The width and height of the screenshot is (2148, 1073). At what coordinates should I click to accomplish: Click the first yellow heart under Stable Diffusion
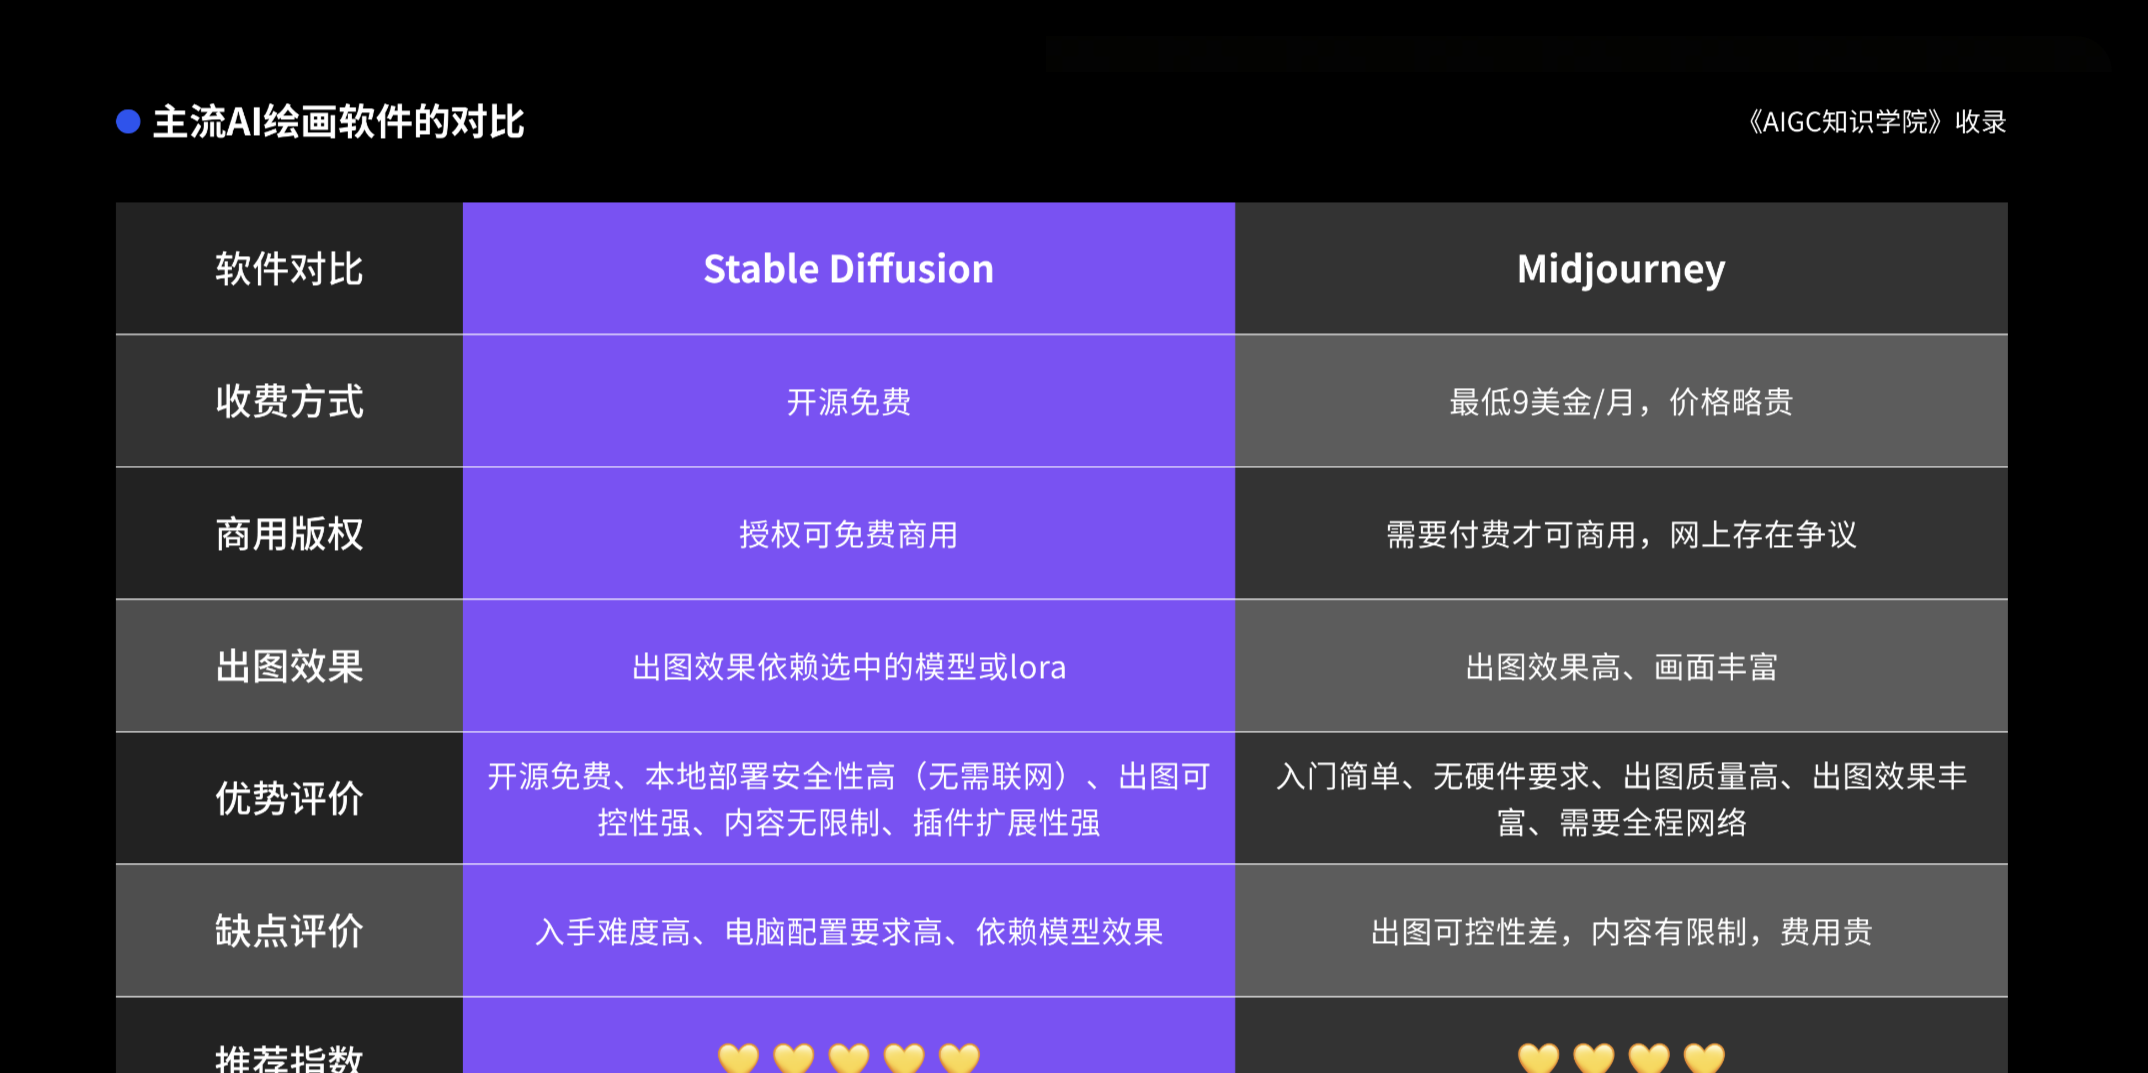pos(739,1057)
